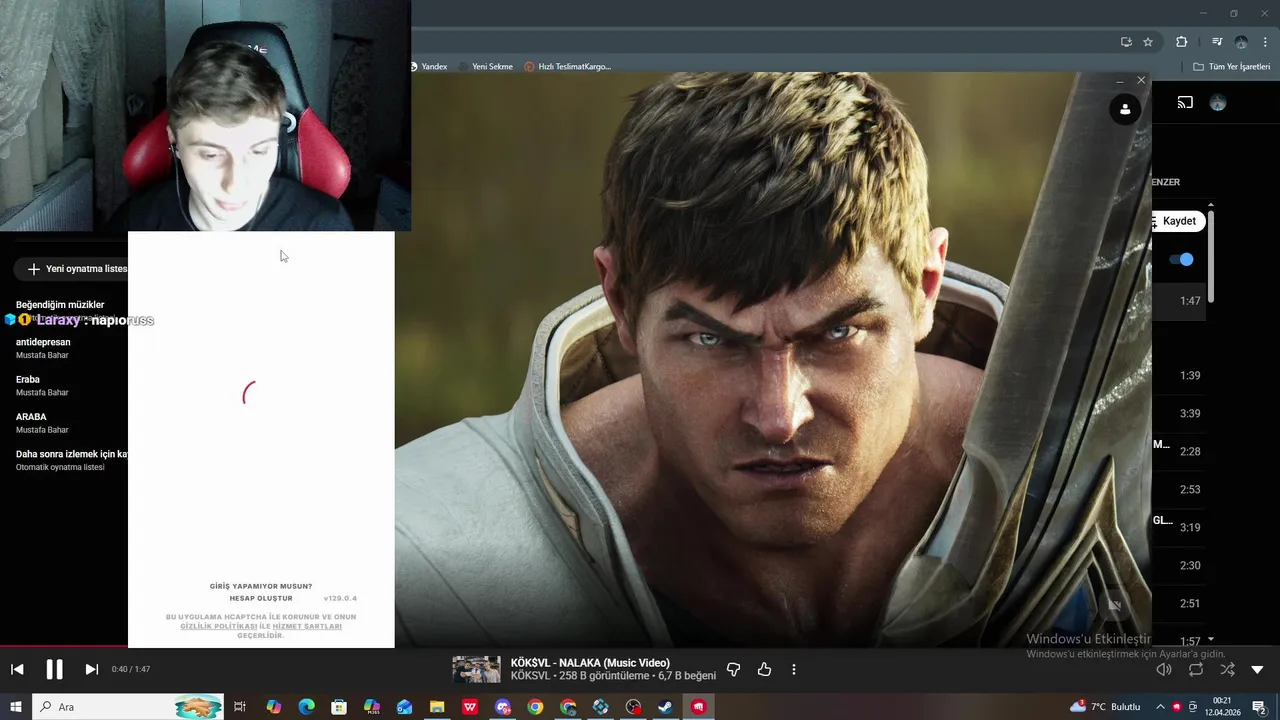Select the queue track lasting 3:39
Screen dimensions: 1280x720
1179,414
